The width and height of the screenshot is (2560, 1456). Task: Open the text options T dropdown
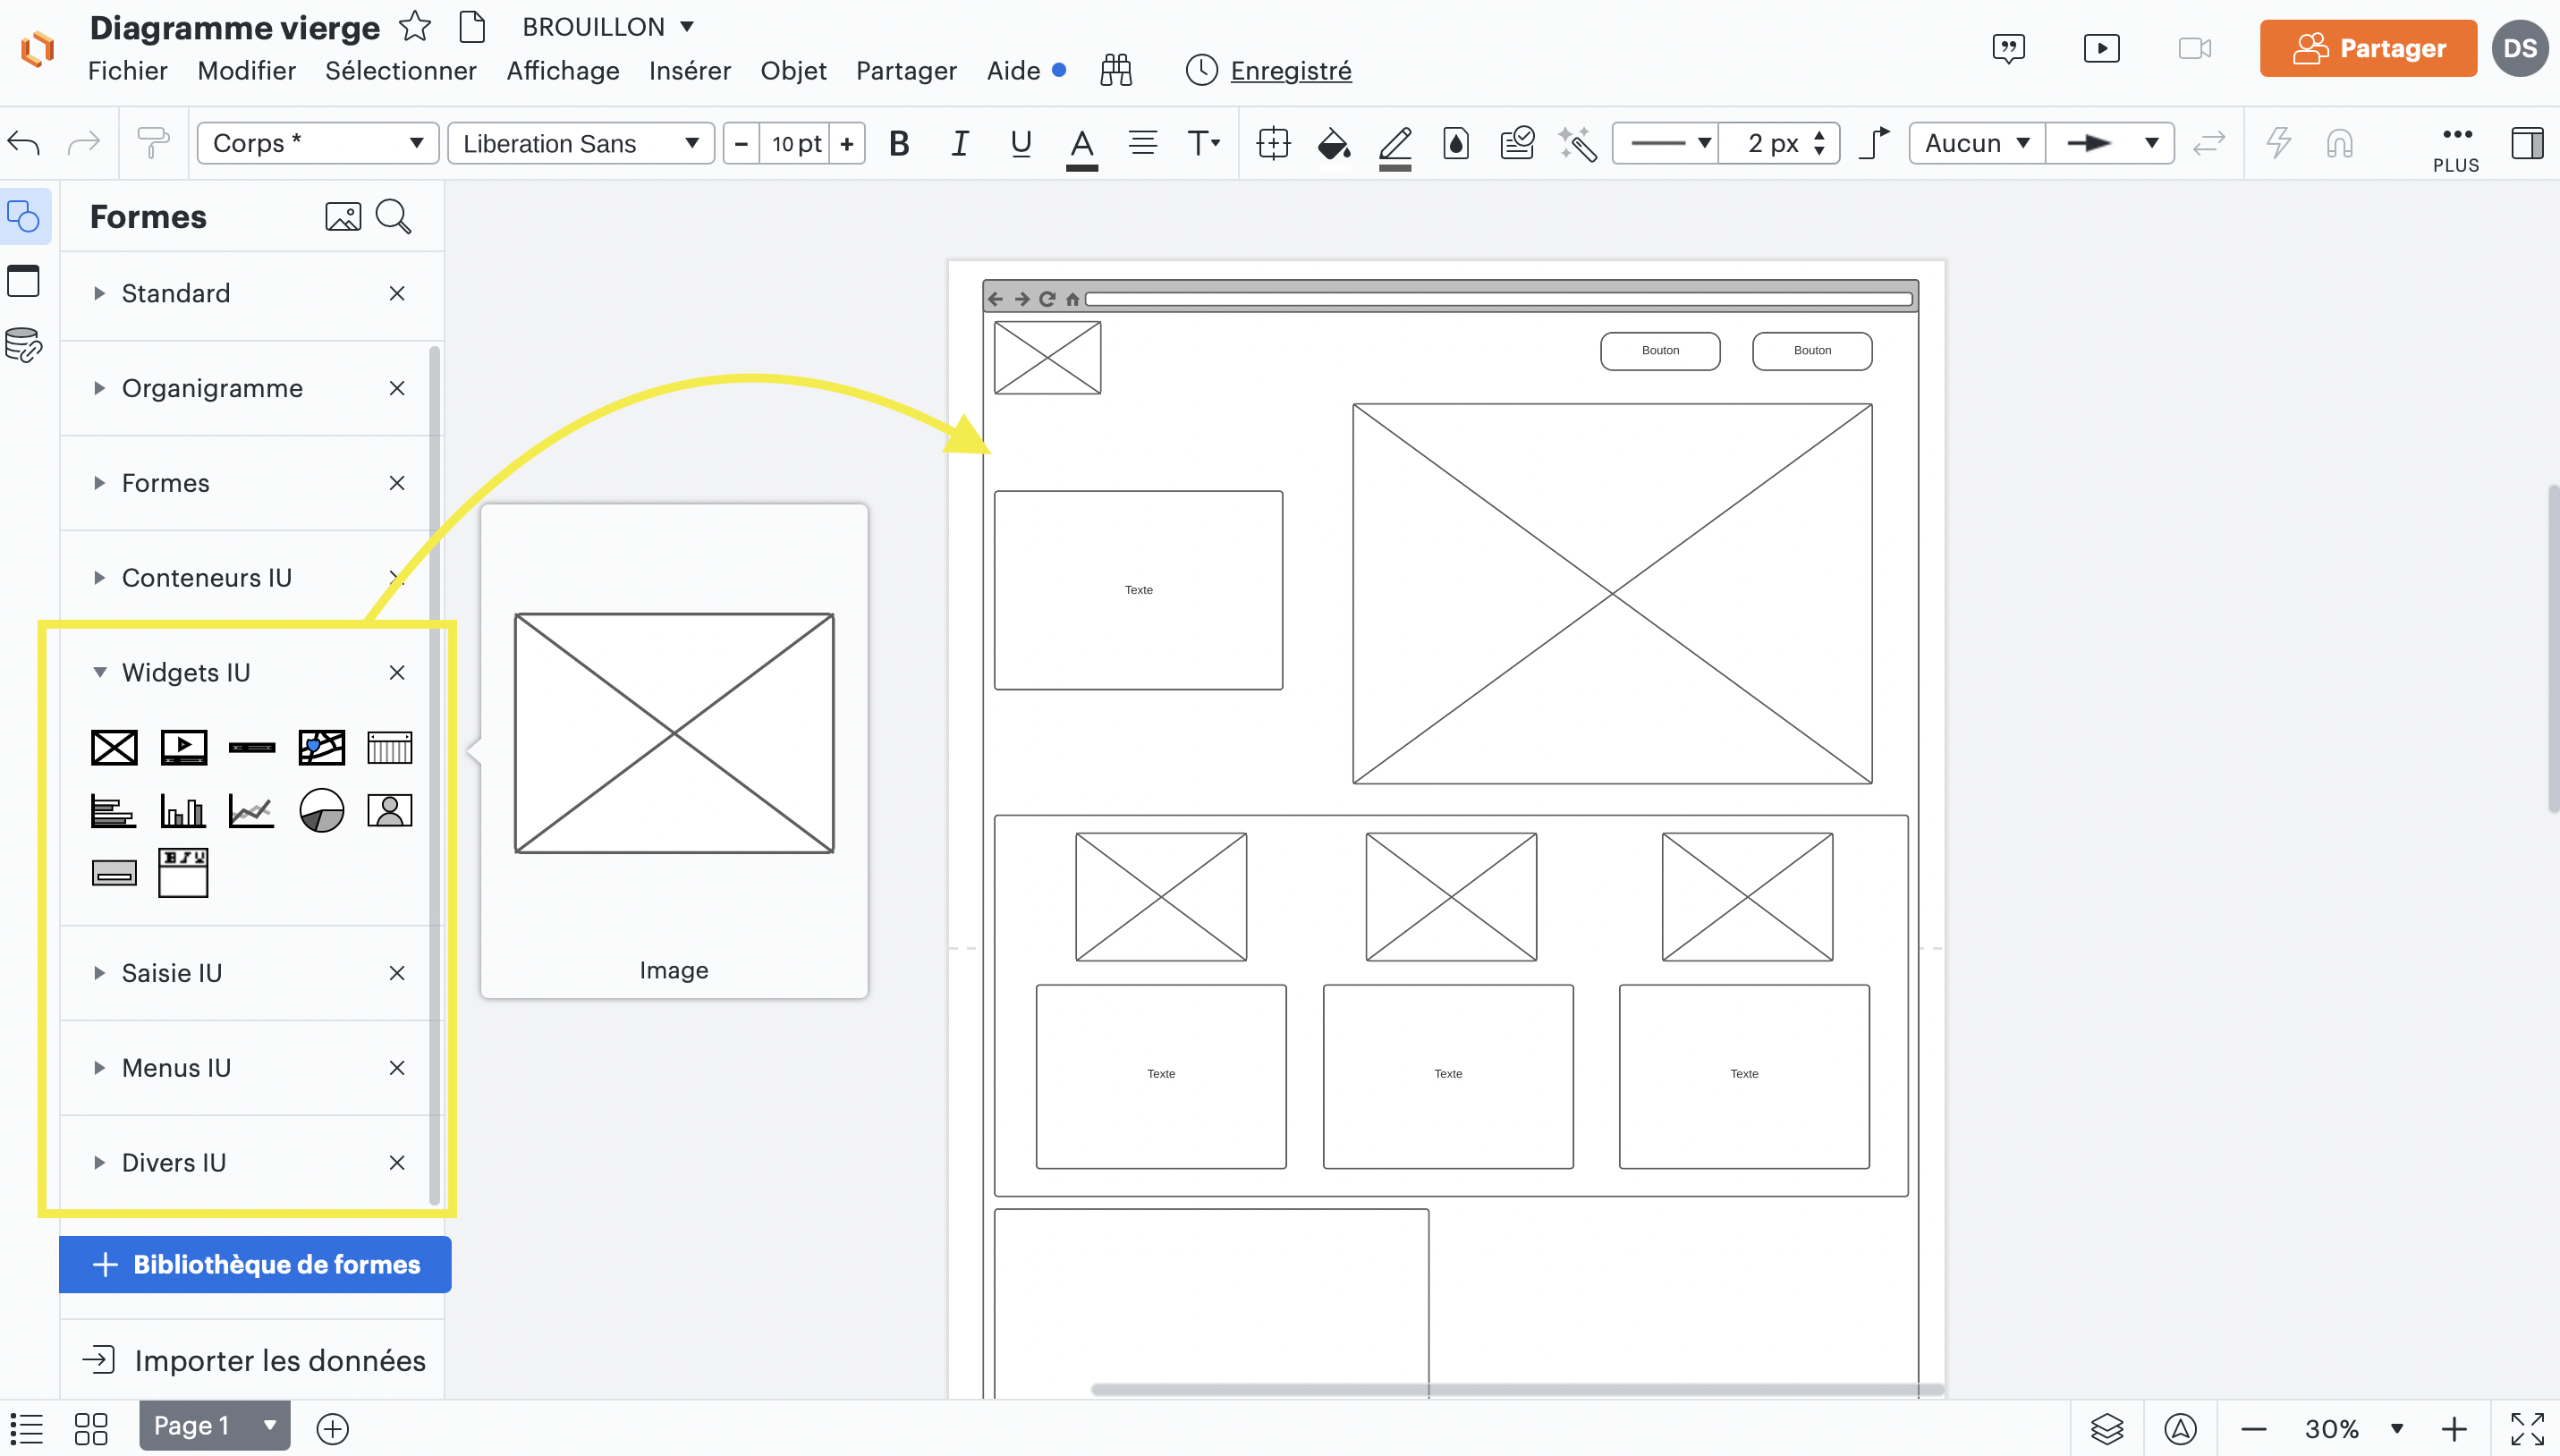click(1203, 143)
